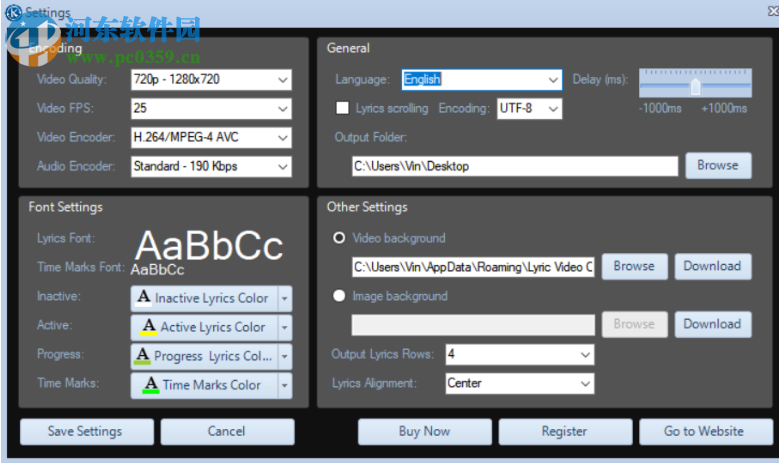Open the Lyrics Alignment dropdown

tap(520, 384)
